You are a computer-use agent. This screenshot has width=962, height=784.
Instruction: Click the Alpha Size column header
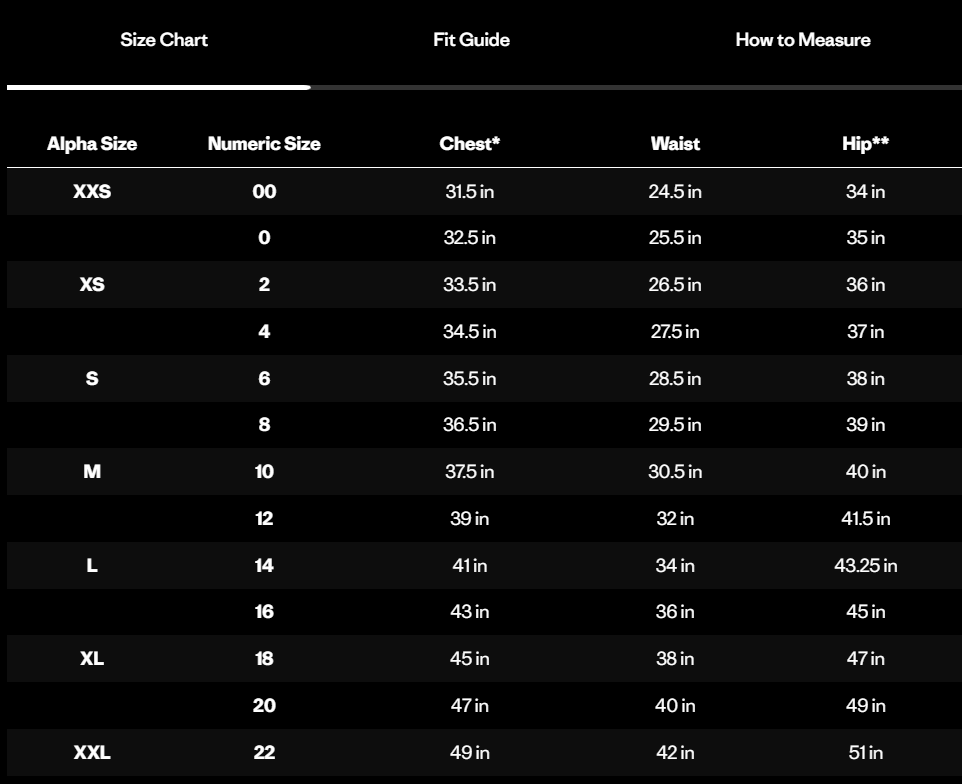[x=92, y=144]
